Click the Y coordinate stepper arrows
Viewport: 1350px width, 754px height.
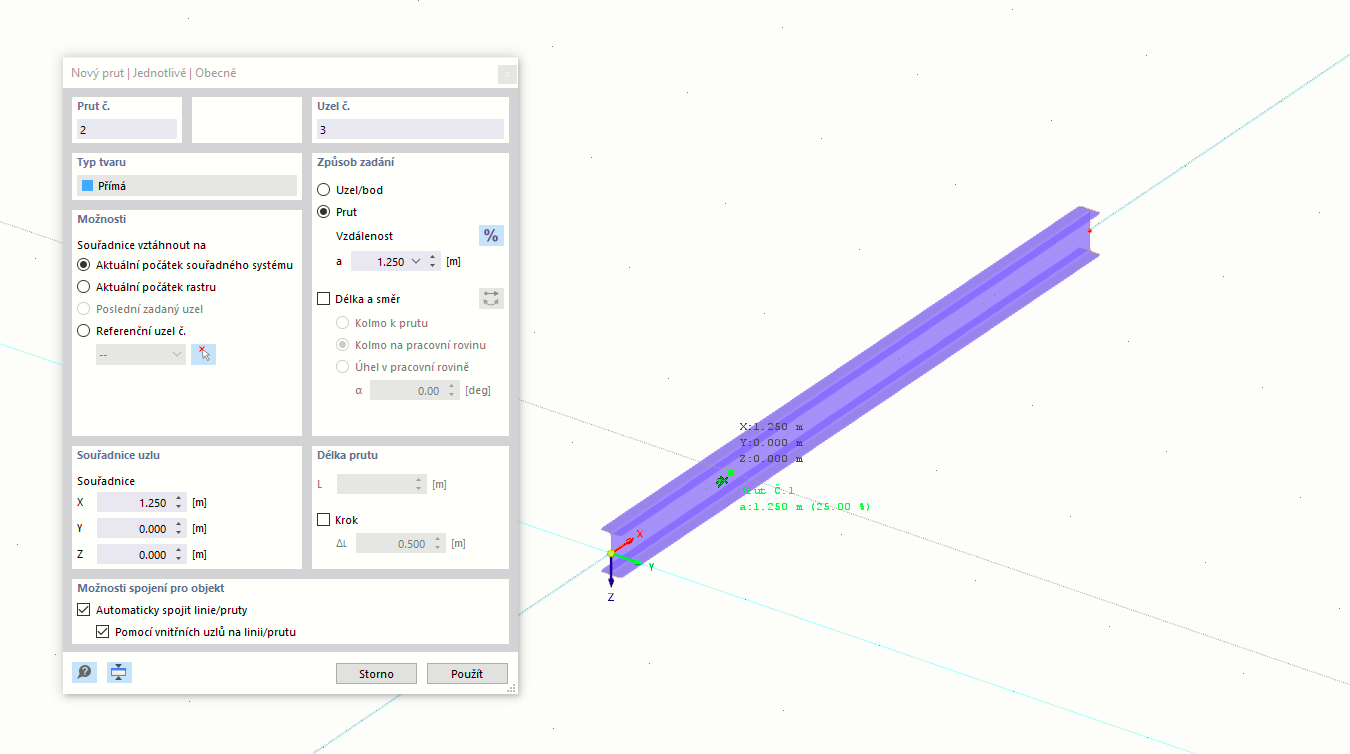coord(179,528)
